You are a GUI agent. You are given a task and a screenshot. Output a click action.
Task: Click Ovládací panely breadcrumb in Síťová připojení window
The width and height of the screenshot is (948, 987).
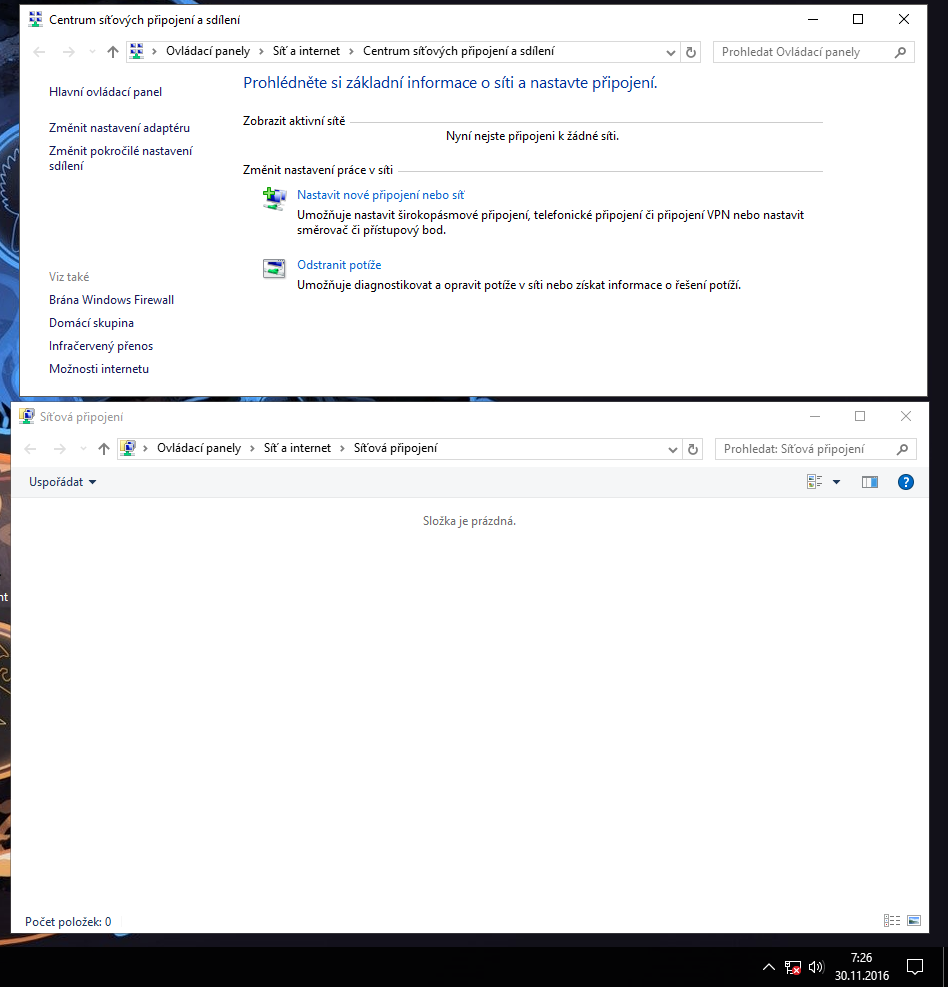[199, 448]
